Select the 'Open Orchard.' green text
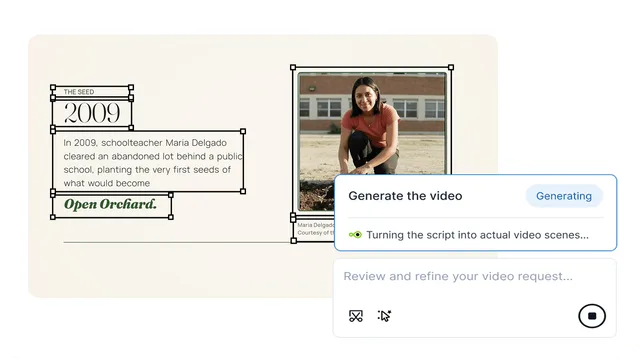Viewport: 640px width, 360px height. (x=111, y=204)
